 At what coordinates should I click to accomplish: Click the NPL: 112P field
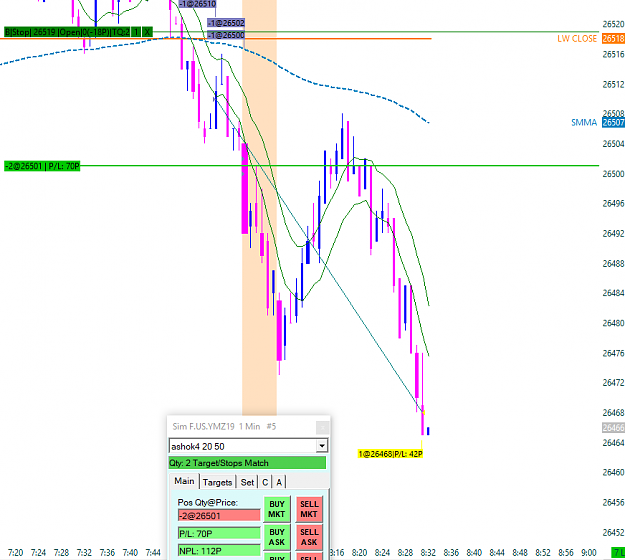[219, 551]
